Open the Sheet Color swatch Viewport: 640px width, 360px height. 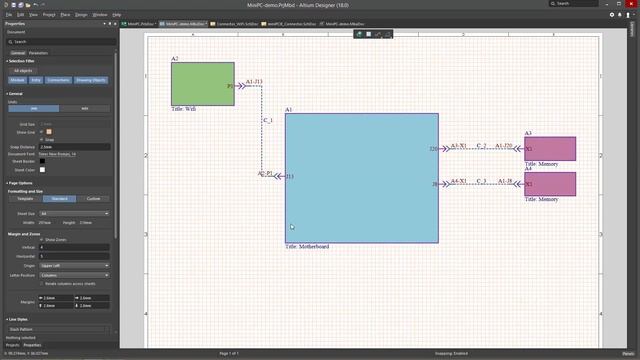42,170
